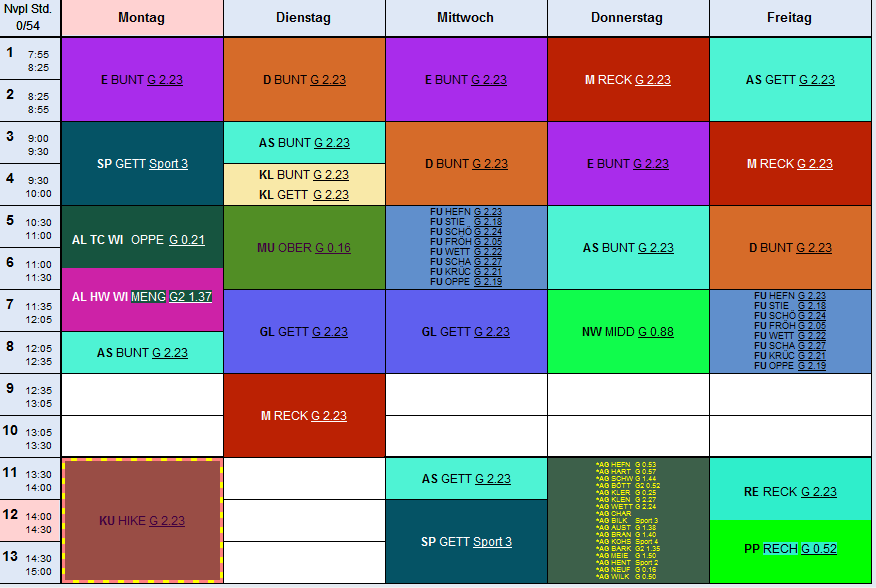Click room link G2 1.37 next to MENG
This screenshot has width=876, height=588.
click(x=190, y=297)
